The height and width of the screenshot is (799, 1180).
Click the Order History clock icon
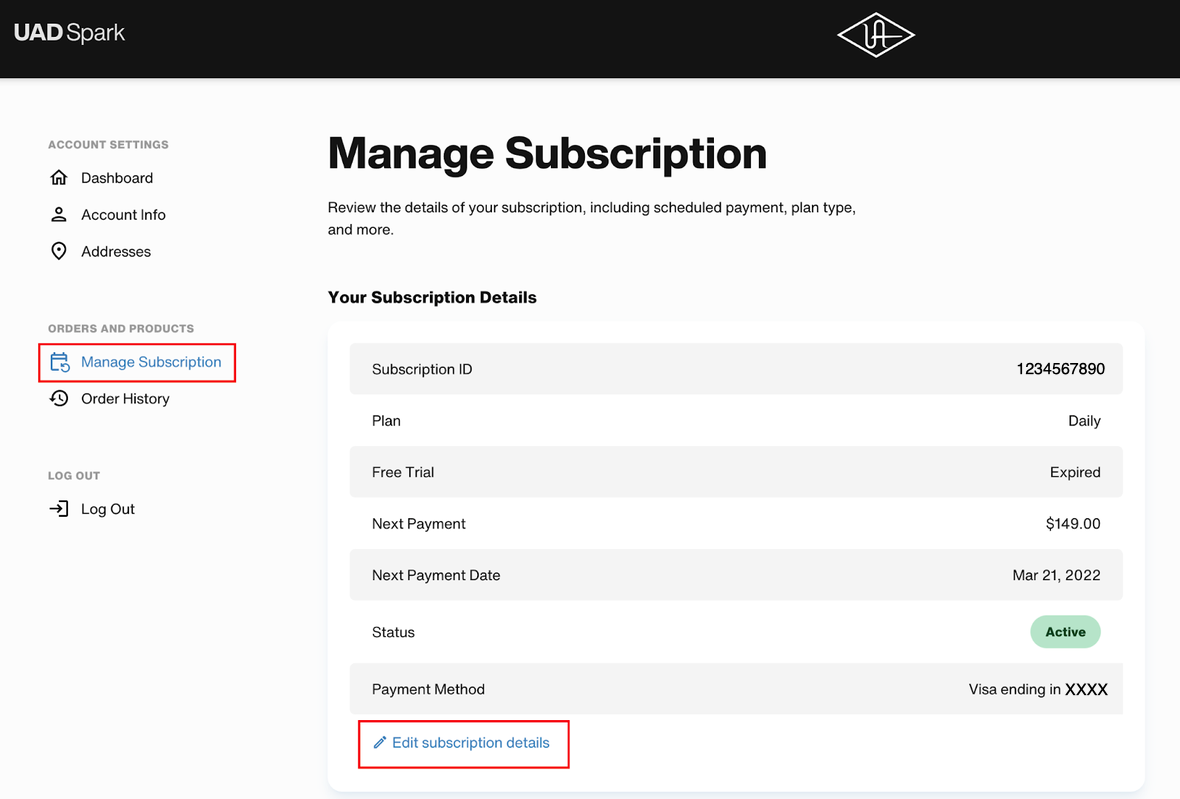[59, 399]
